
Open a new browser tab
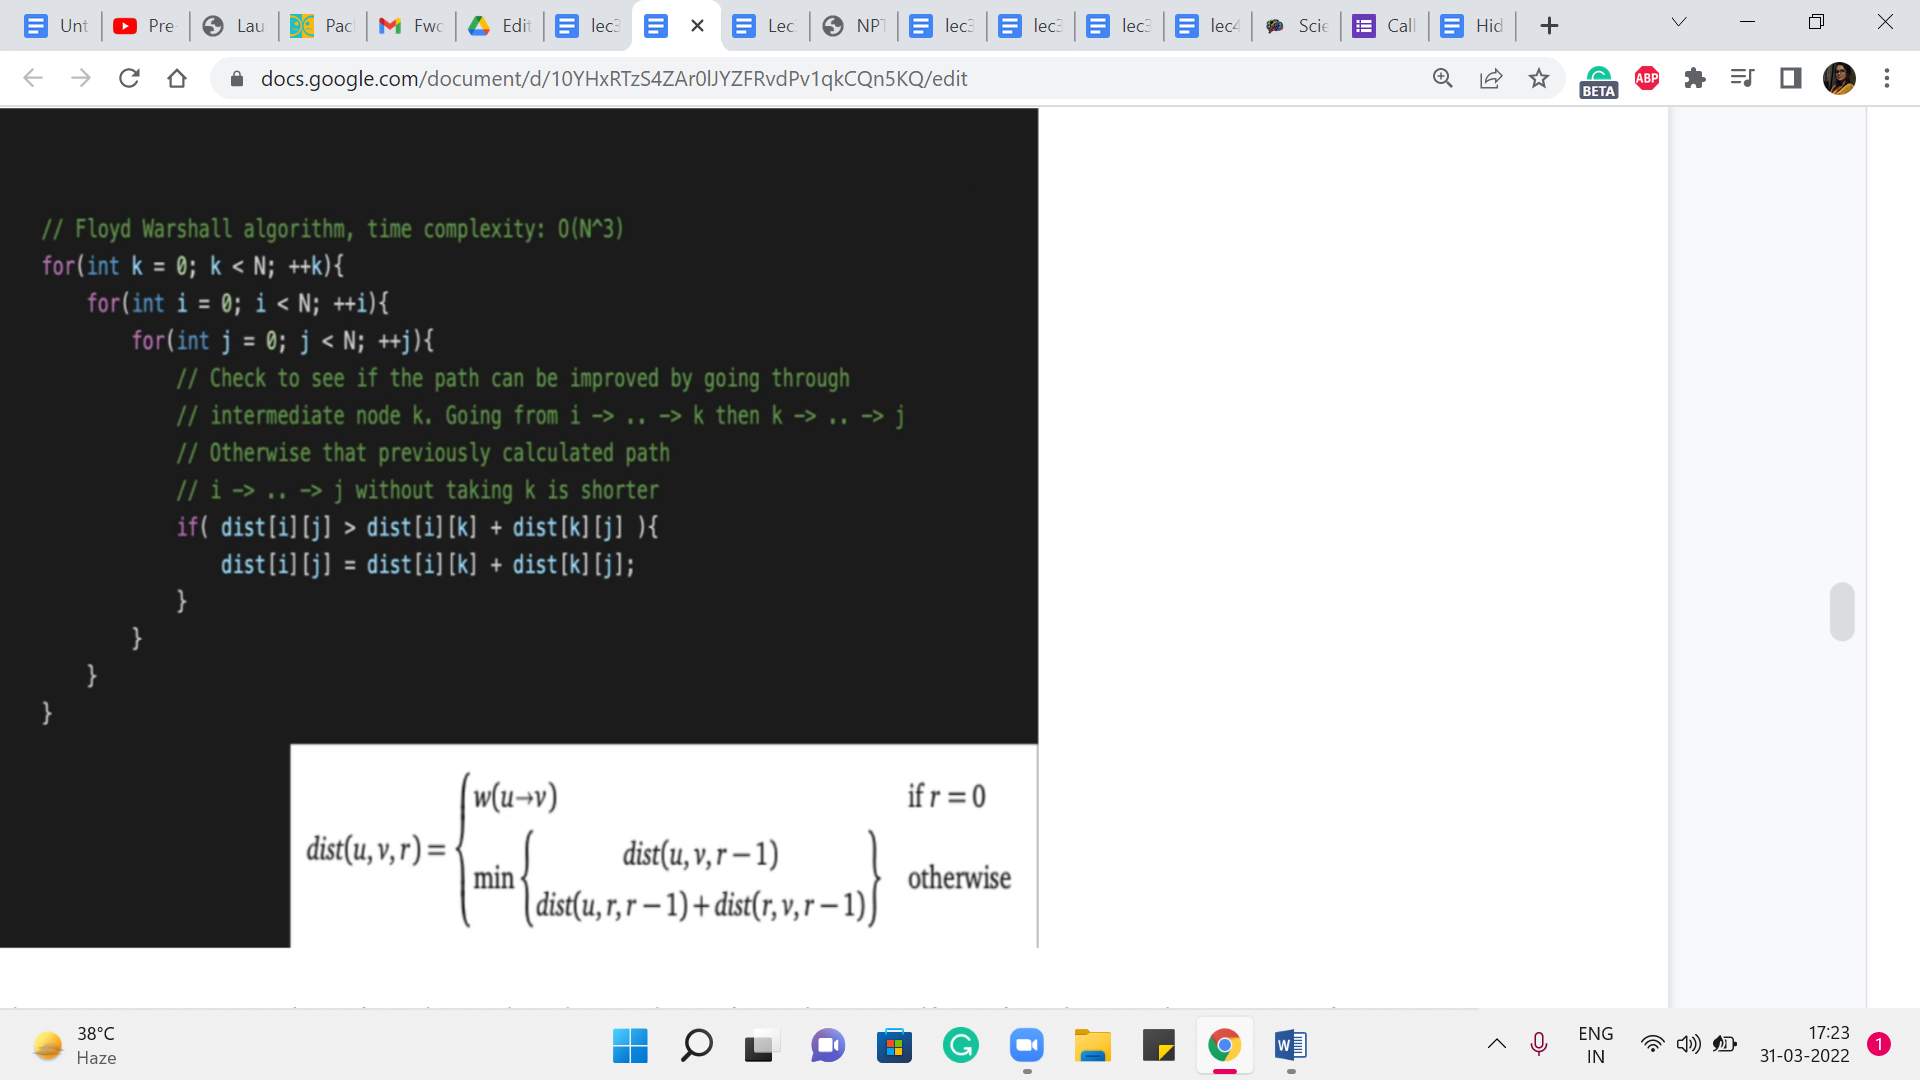(1549, 26)
